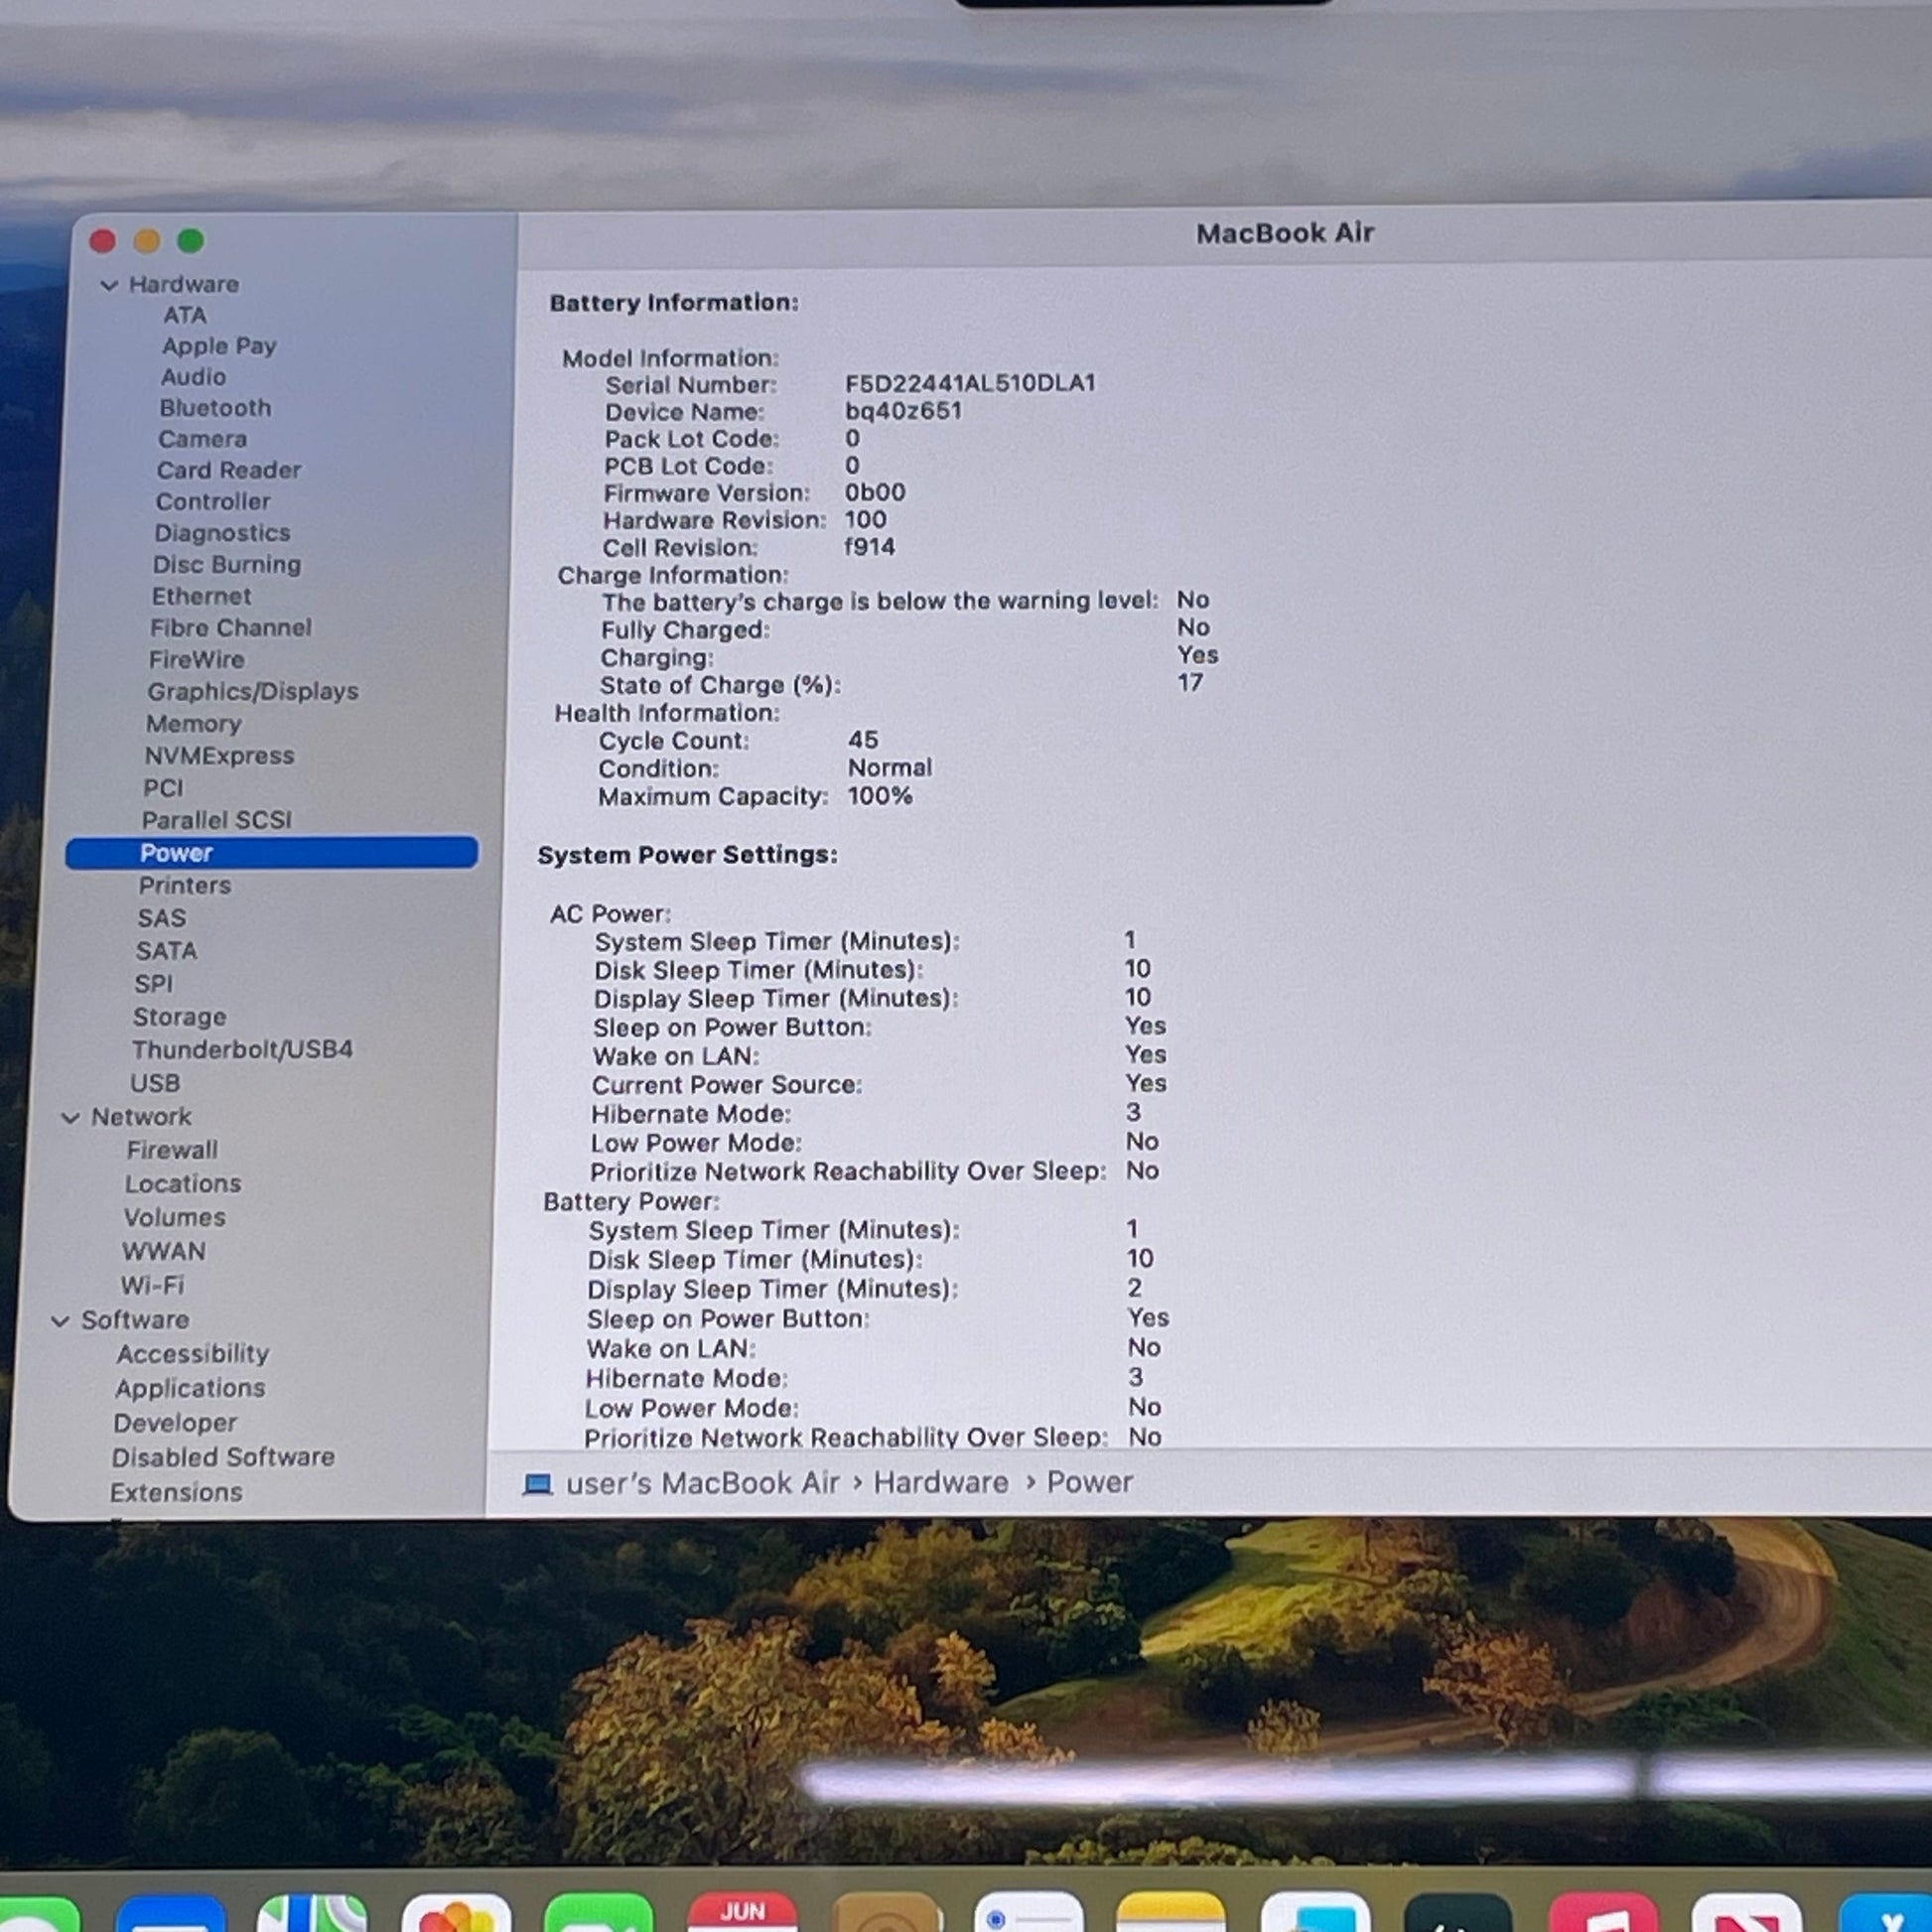This screenshot has width=1932, height=1932.
Task: Launch the Photos app in Dock
Action: [x=456, y=1913]
